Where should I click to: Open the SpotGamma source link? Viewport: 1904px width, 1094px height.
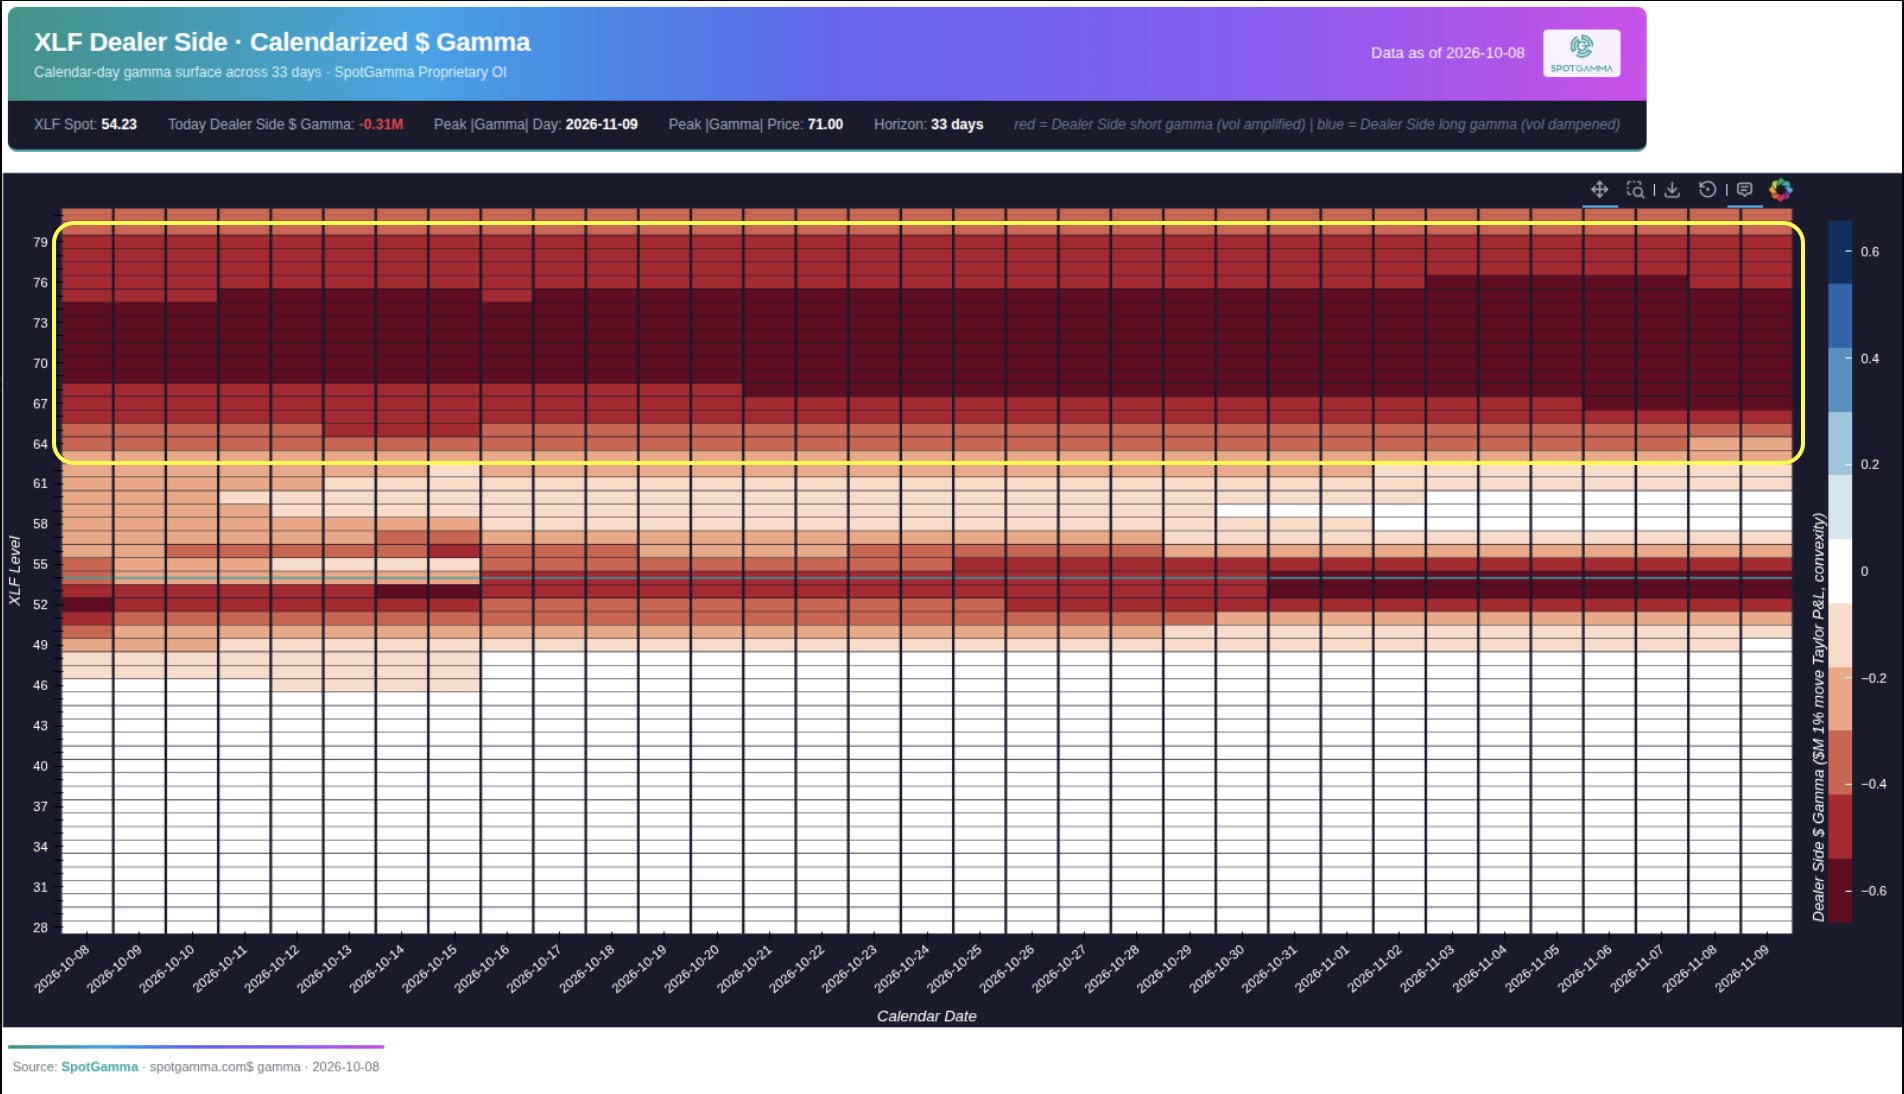click(100, 1067)
